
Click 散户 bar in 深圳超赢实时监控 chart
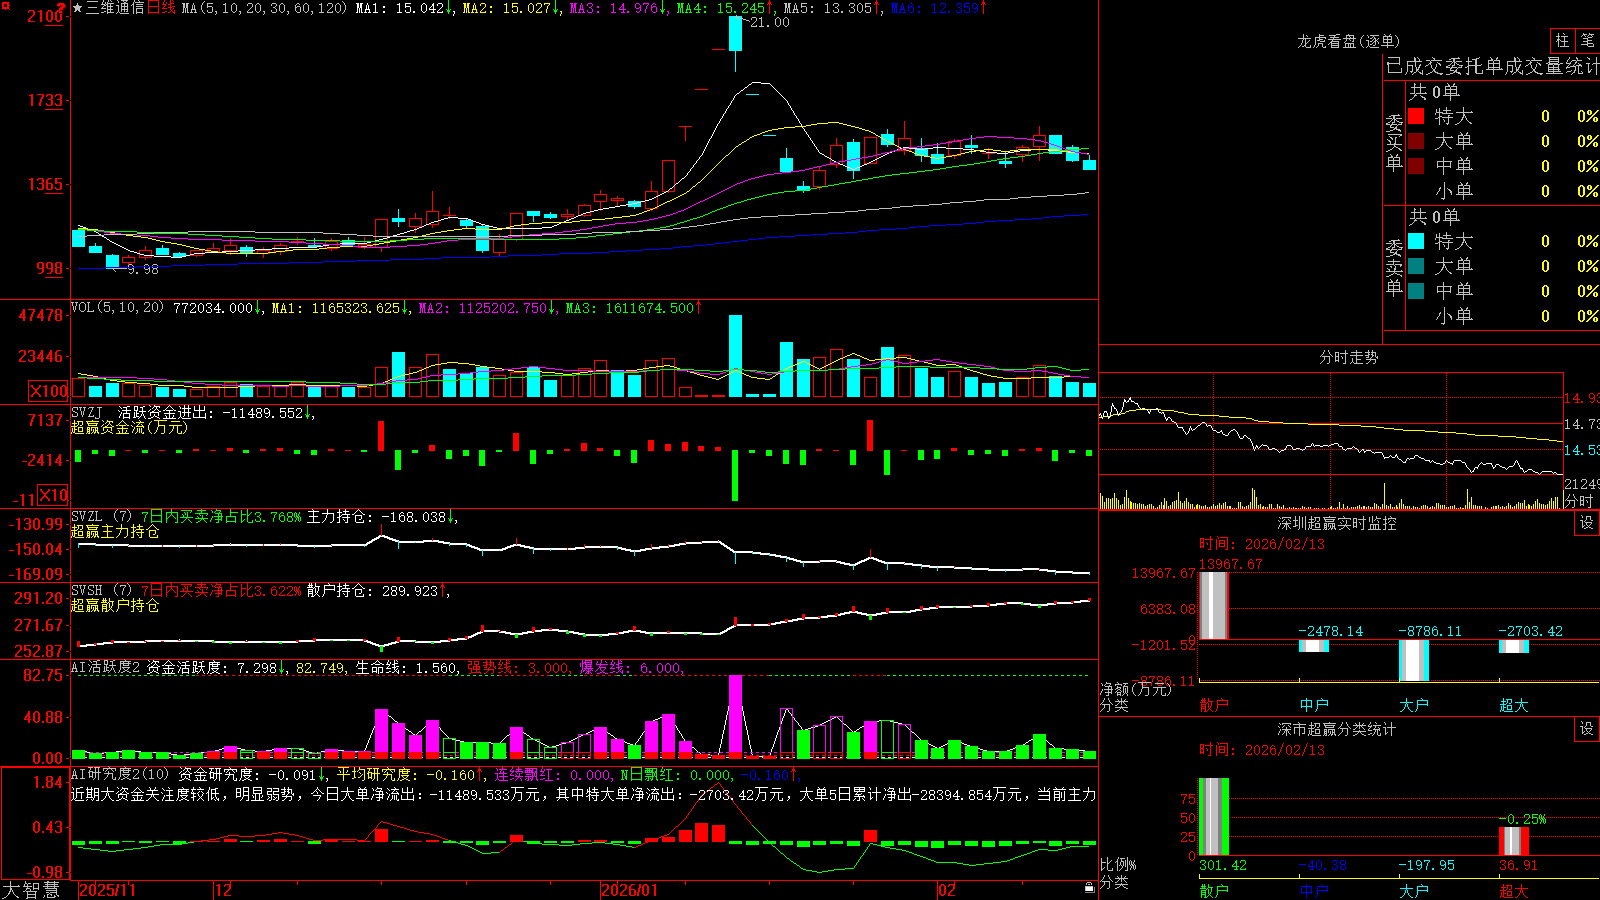pos(1214,606)
